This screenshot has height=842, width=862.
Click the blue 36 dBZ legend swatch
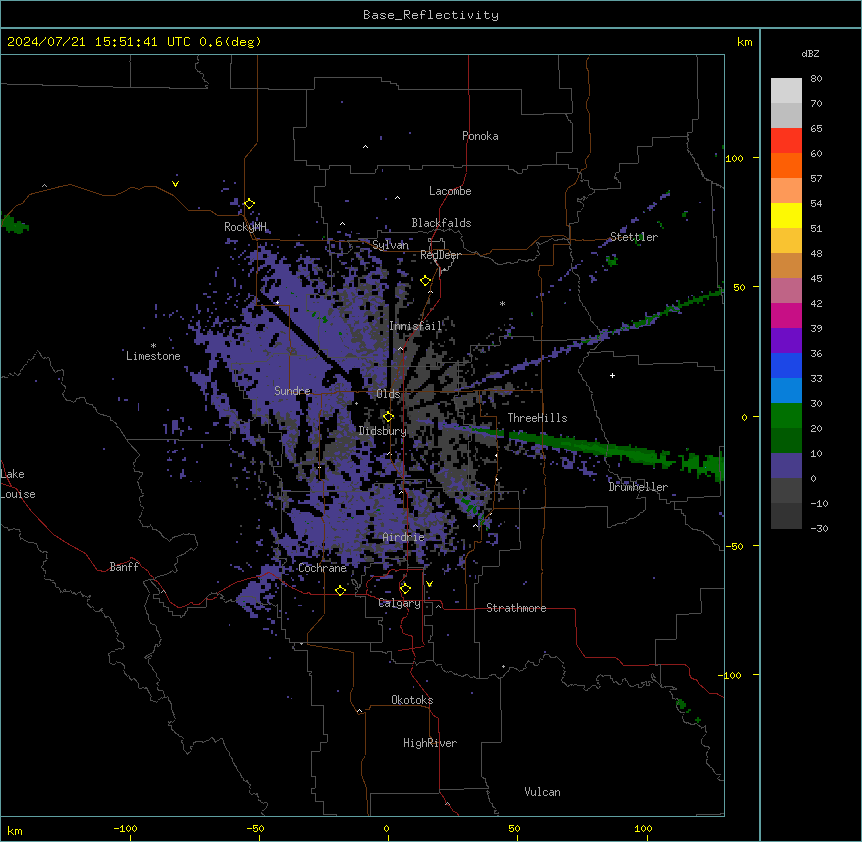tap(786, 365)
